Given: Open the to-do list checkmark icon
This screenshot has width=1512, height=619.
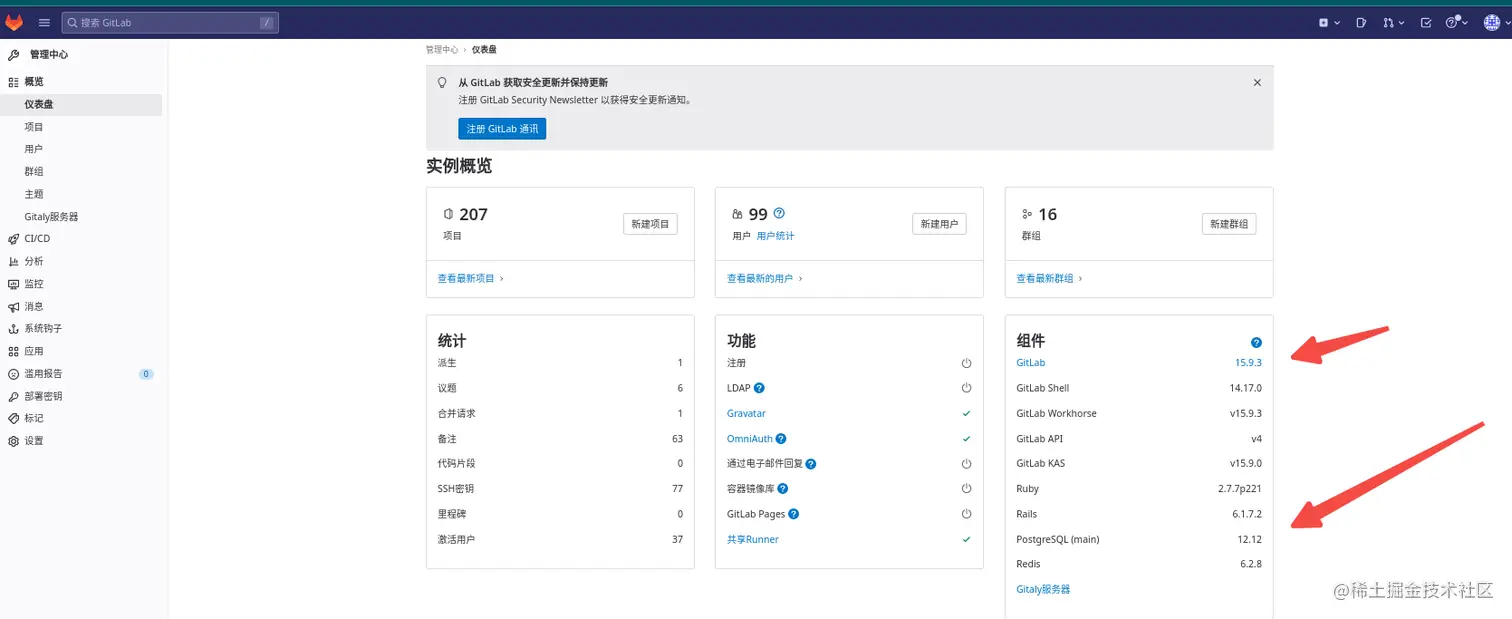Looking at the screenshot, I should (x=1426, y=22).
